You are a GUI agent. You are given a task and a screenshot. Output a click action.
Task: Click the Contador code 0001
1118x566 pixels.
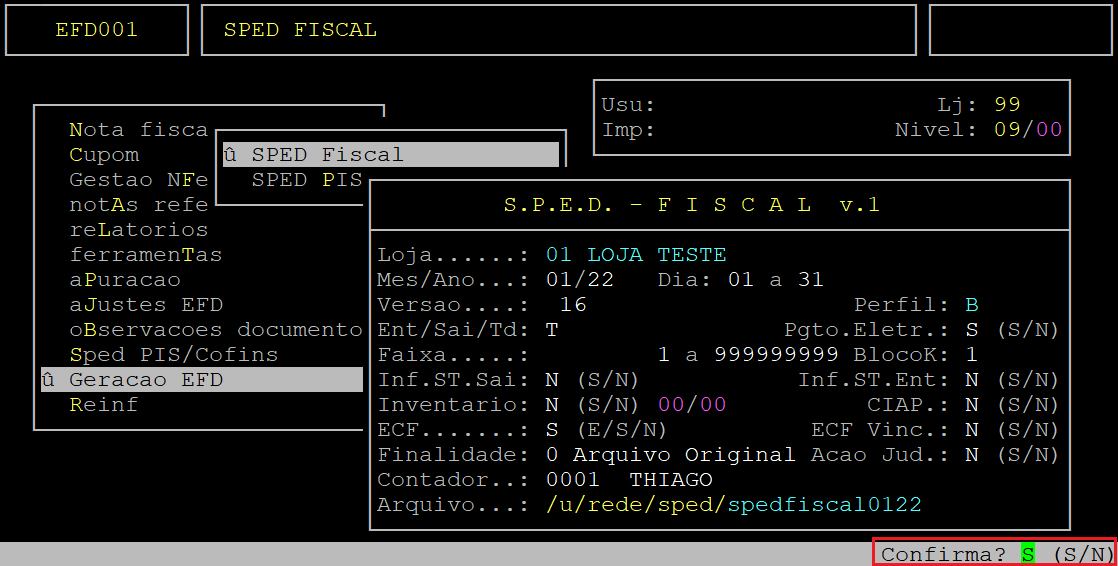click(x=573, y=479)
